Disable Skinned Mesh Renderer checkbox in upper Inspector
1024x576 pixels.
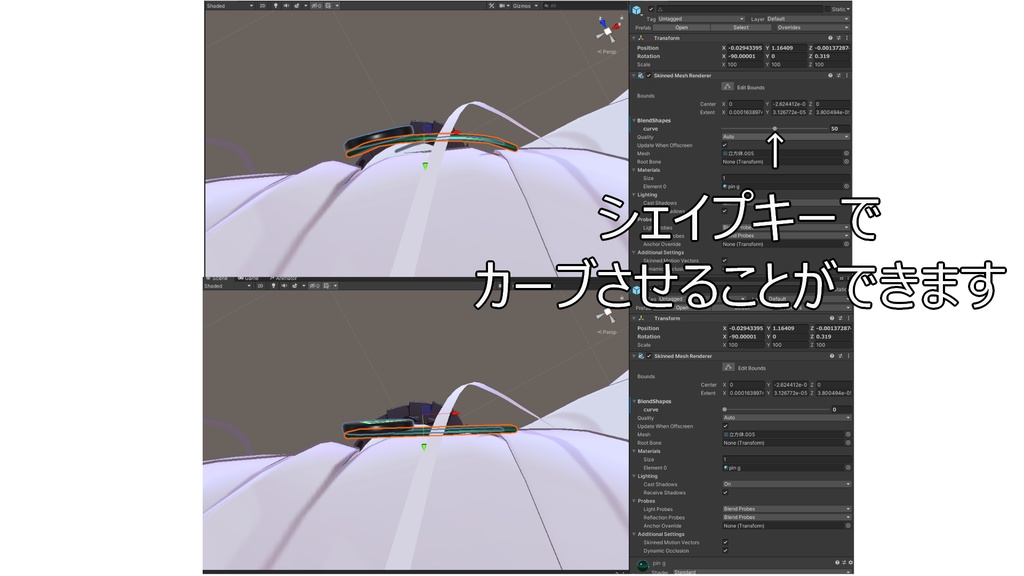tap(648, 76)
